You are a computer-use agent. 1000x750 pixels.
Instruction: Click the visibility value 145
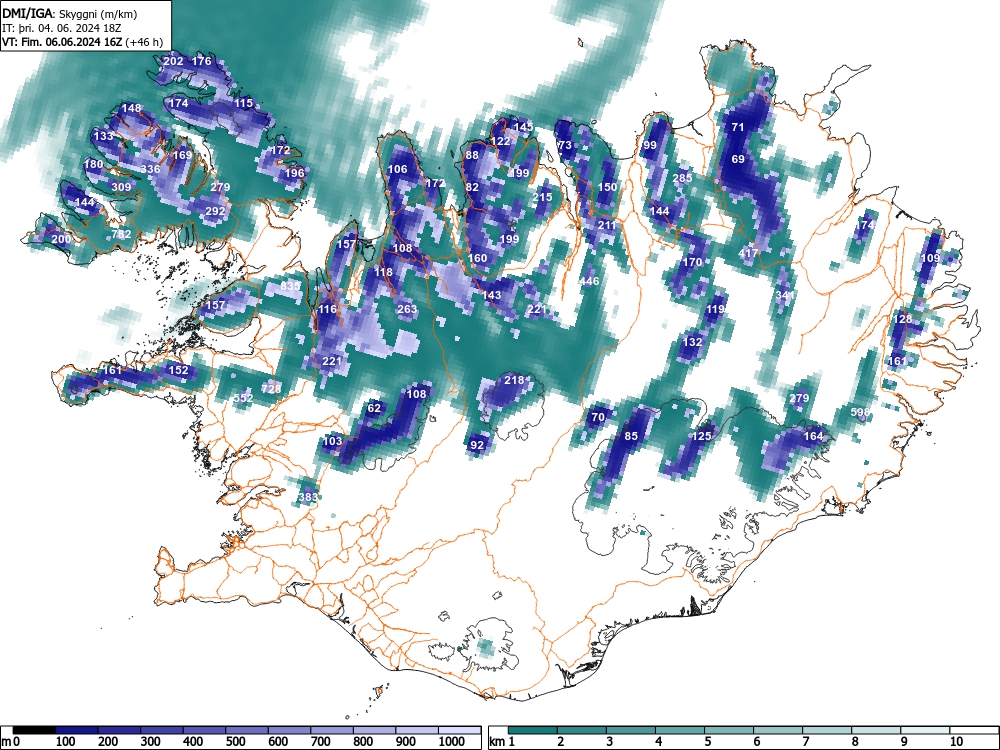(523, 127)
